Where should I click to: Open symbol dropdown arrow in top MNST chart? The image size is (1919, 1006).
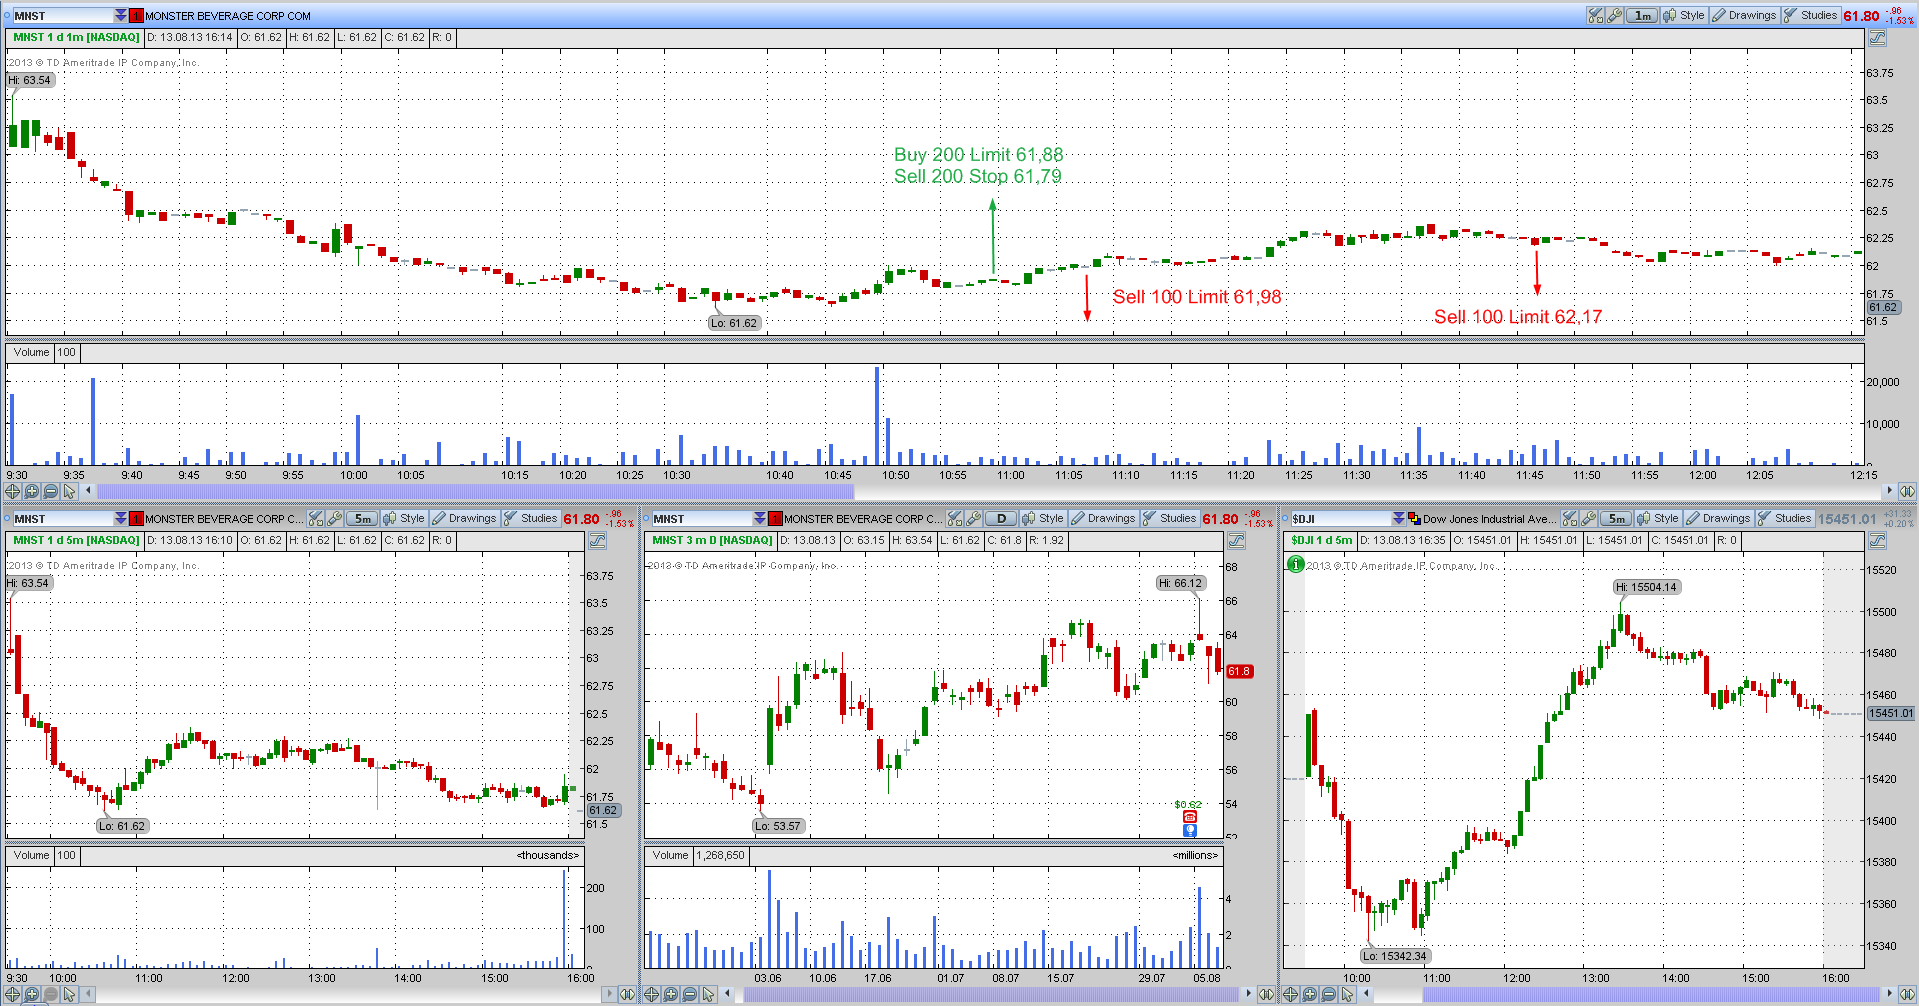click(x=121, y=16)
